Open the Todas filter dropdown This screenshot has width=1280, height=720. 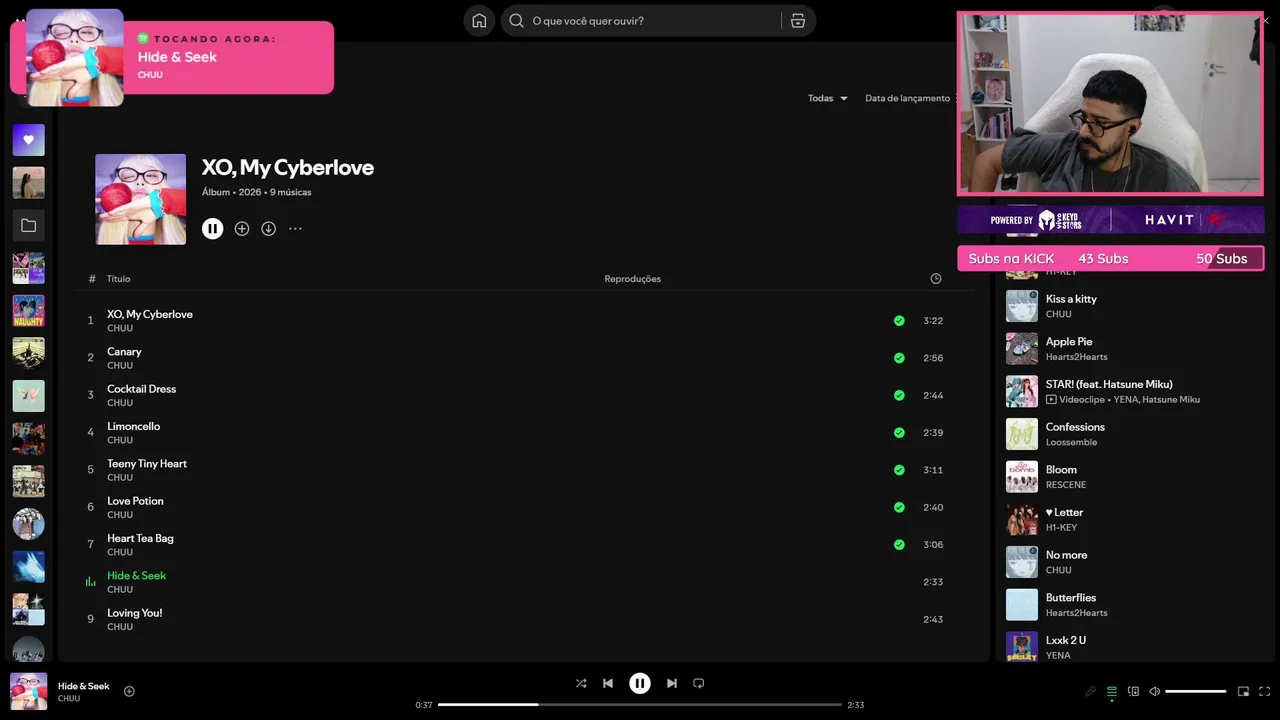[x=828, y=98]
